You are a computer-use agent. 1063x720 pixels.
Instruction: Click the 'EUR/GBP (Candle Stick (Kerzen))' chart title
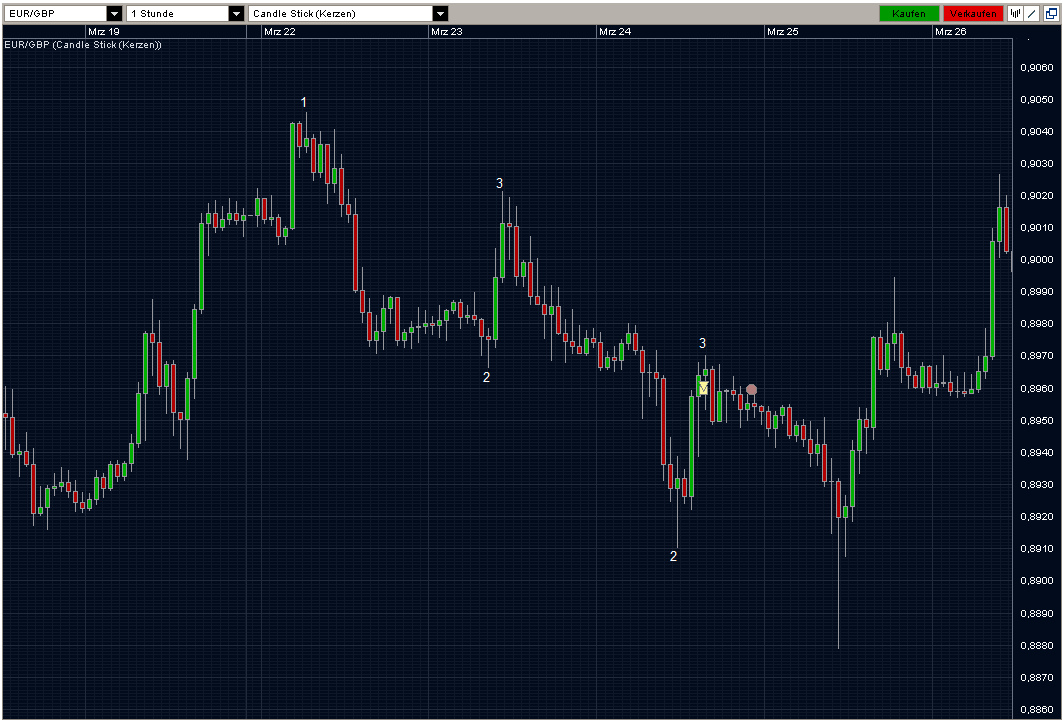[83, 45]
